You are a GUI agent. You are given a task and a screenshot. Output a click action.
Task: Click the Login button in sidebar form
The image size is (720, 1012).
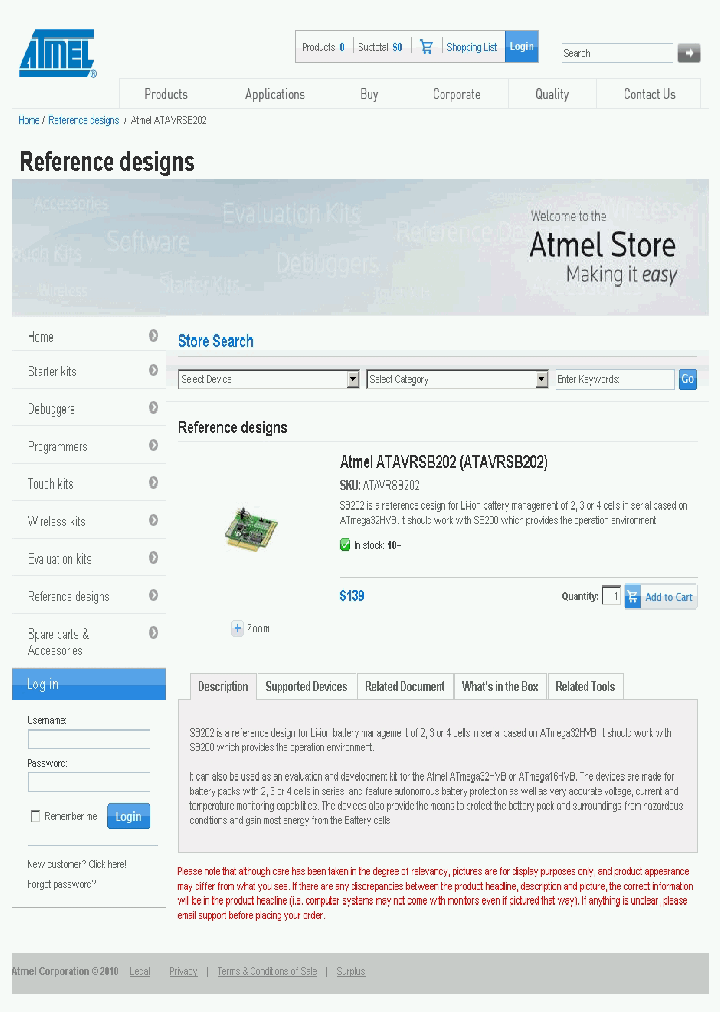[128, 816]
